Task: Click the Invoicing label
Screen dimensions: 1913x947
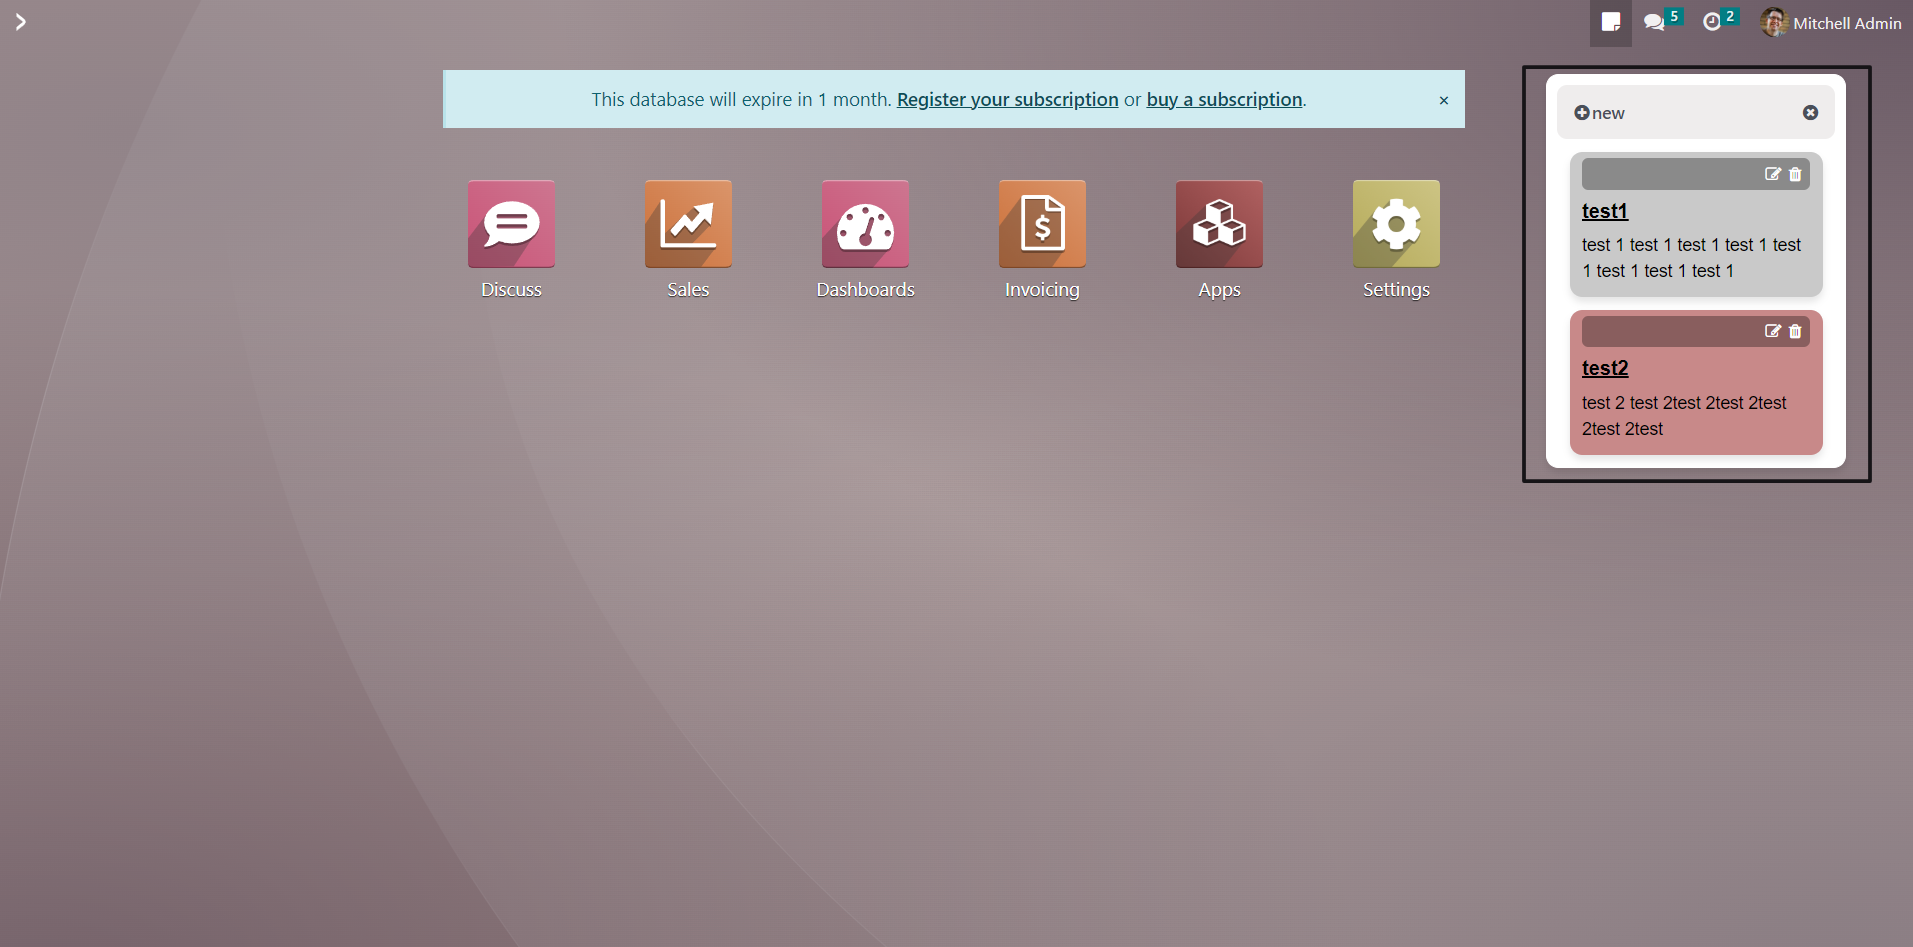Action: [x=1042, y=289]
